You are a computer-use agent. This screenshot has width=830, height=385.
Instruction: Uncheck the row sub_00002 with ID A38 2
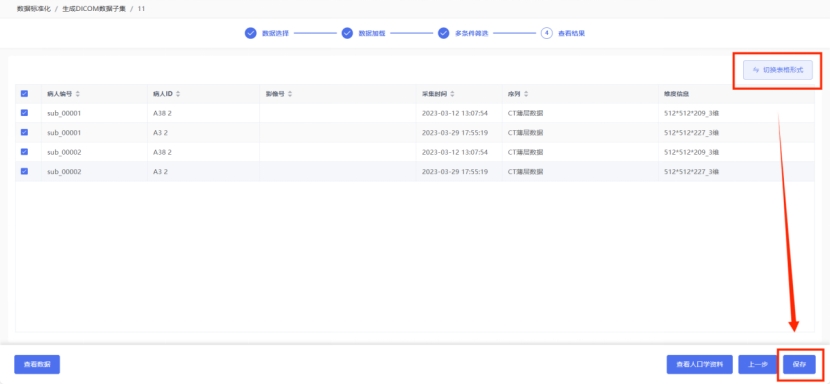pyautogui.click(x=24, y=152)
